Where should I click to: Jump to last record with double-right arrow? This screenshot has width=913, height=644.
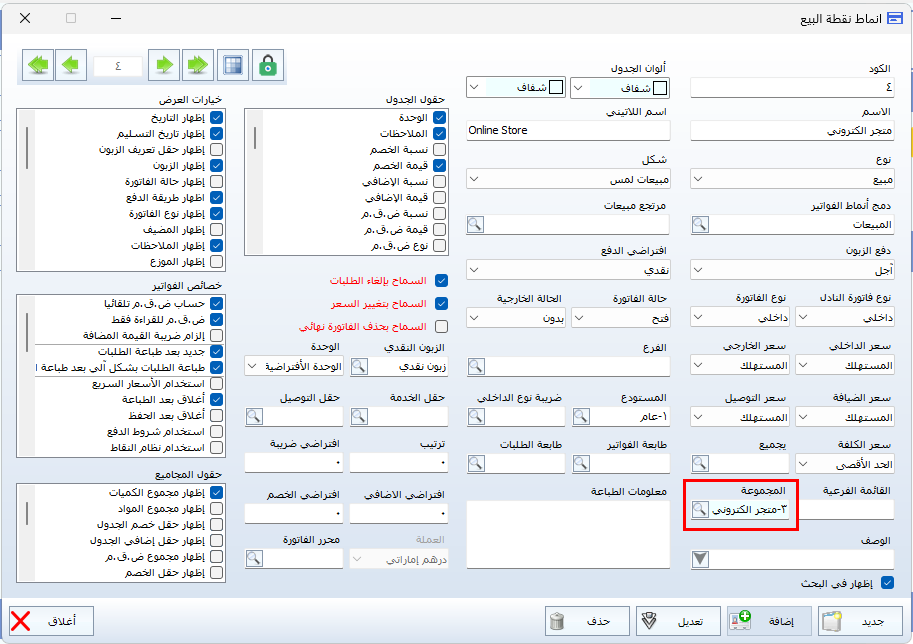click(x=197, y=66)
